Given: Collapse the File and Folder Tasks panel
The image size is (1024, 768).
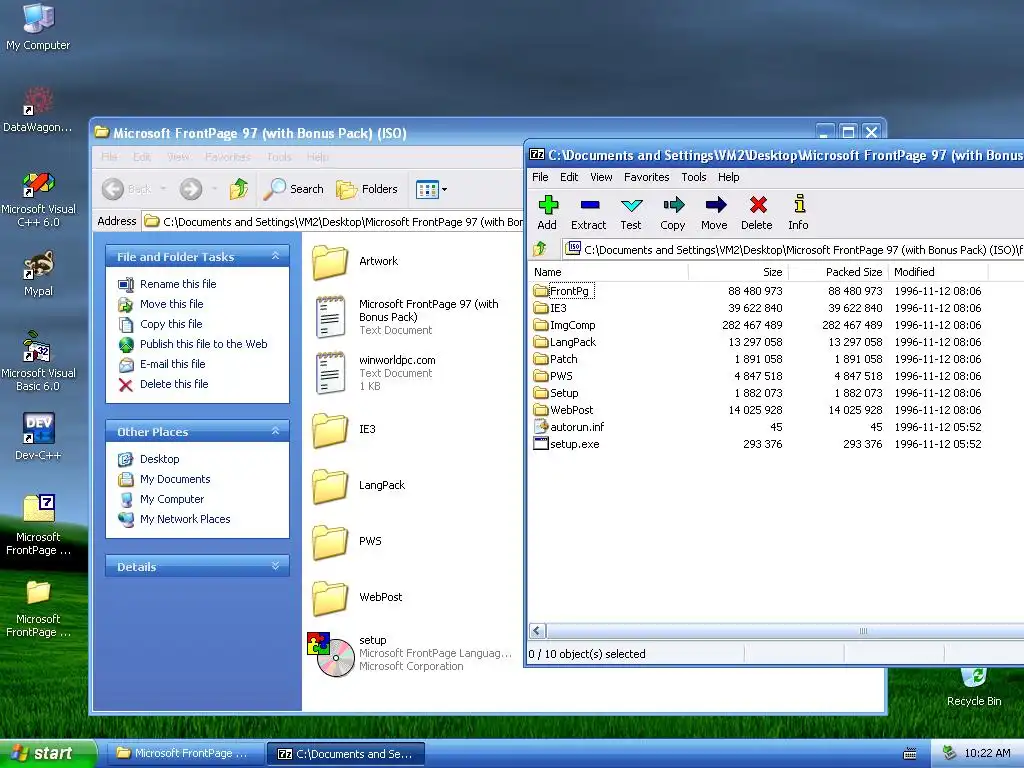Looking at the screenshot, I should pos(276,256).
